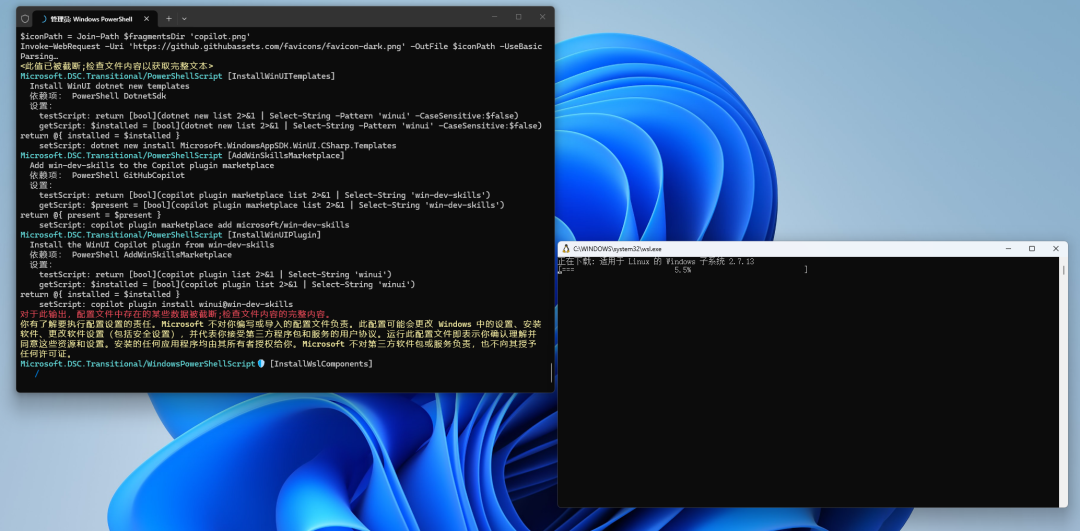The width and height of the screenshot is (1080, 531).
Task: Click the wsl.exe console vertical scrollbar
Action: [1063, 382]
